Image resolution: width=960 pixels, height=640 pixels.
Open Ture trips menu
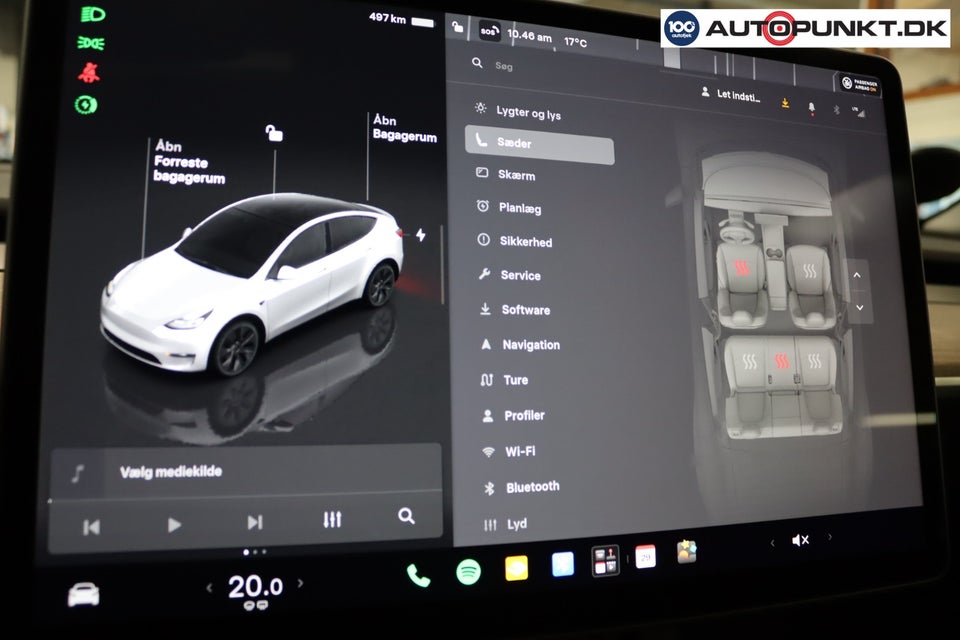[x=516, y=380]
